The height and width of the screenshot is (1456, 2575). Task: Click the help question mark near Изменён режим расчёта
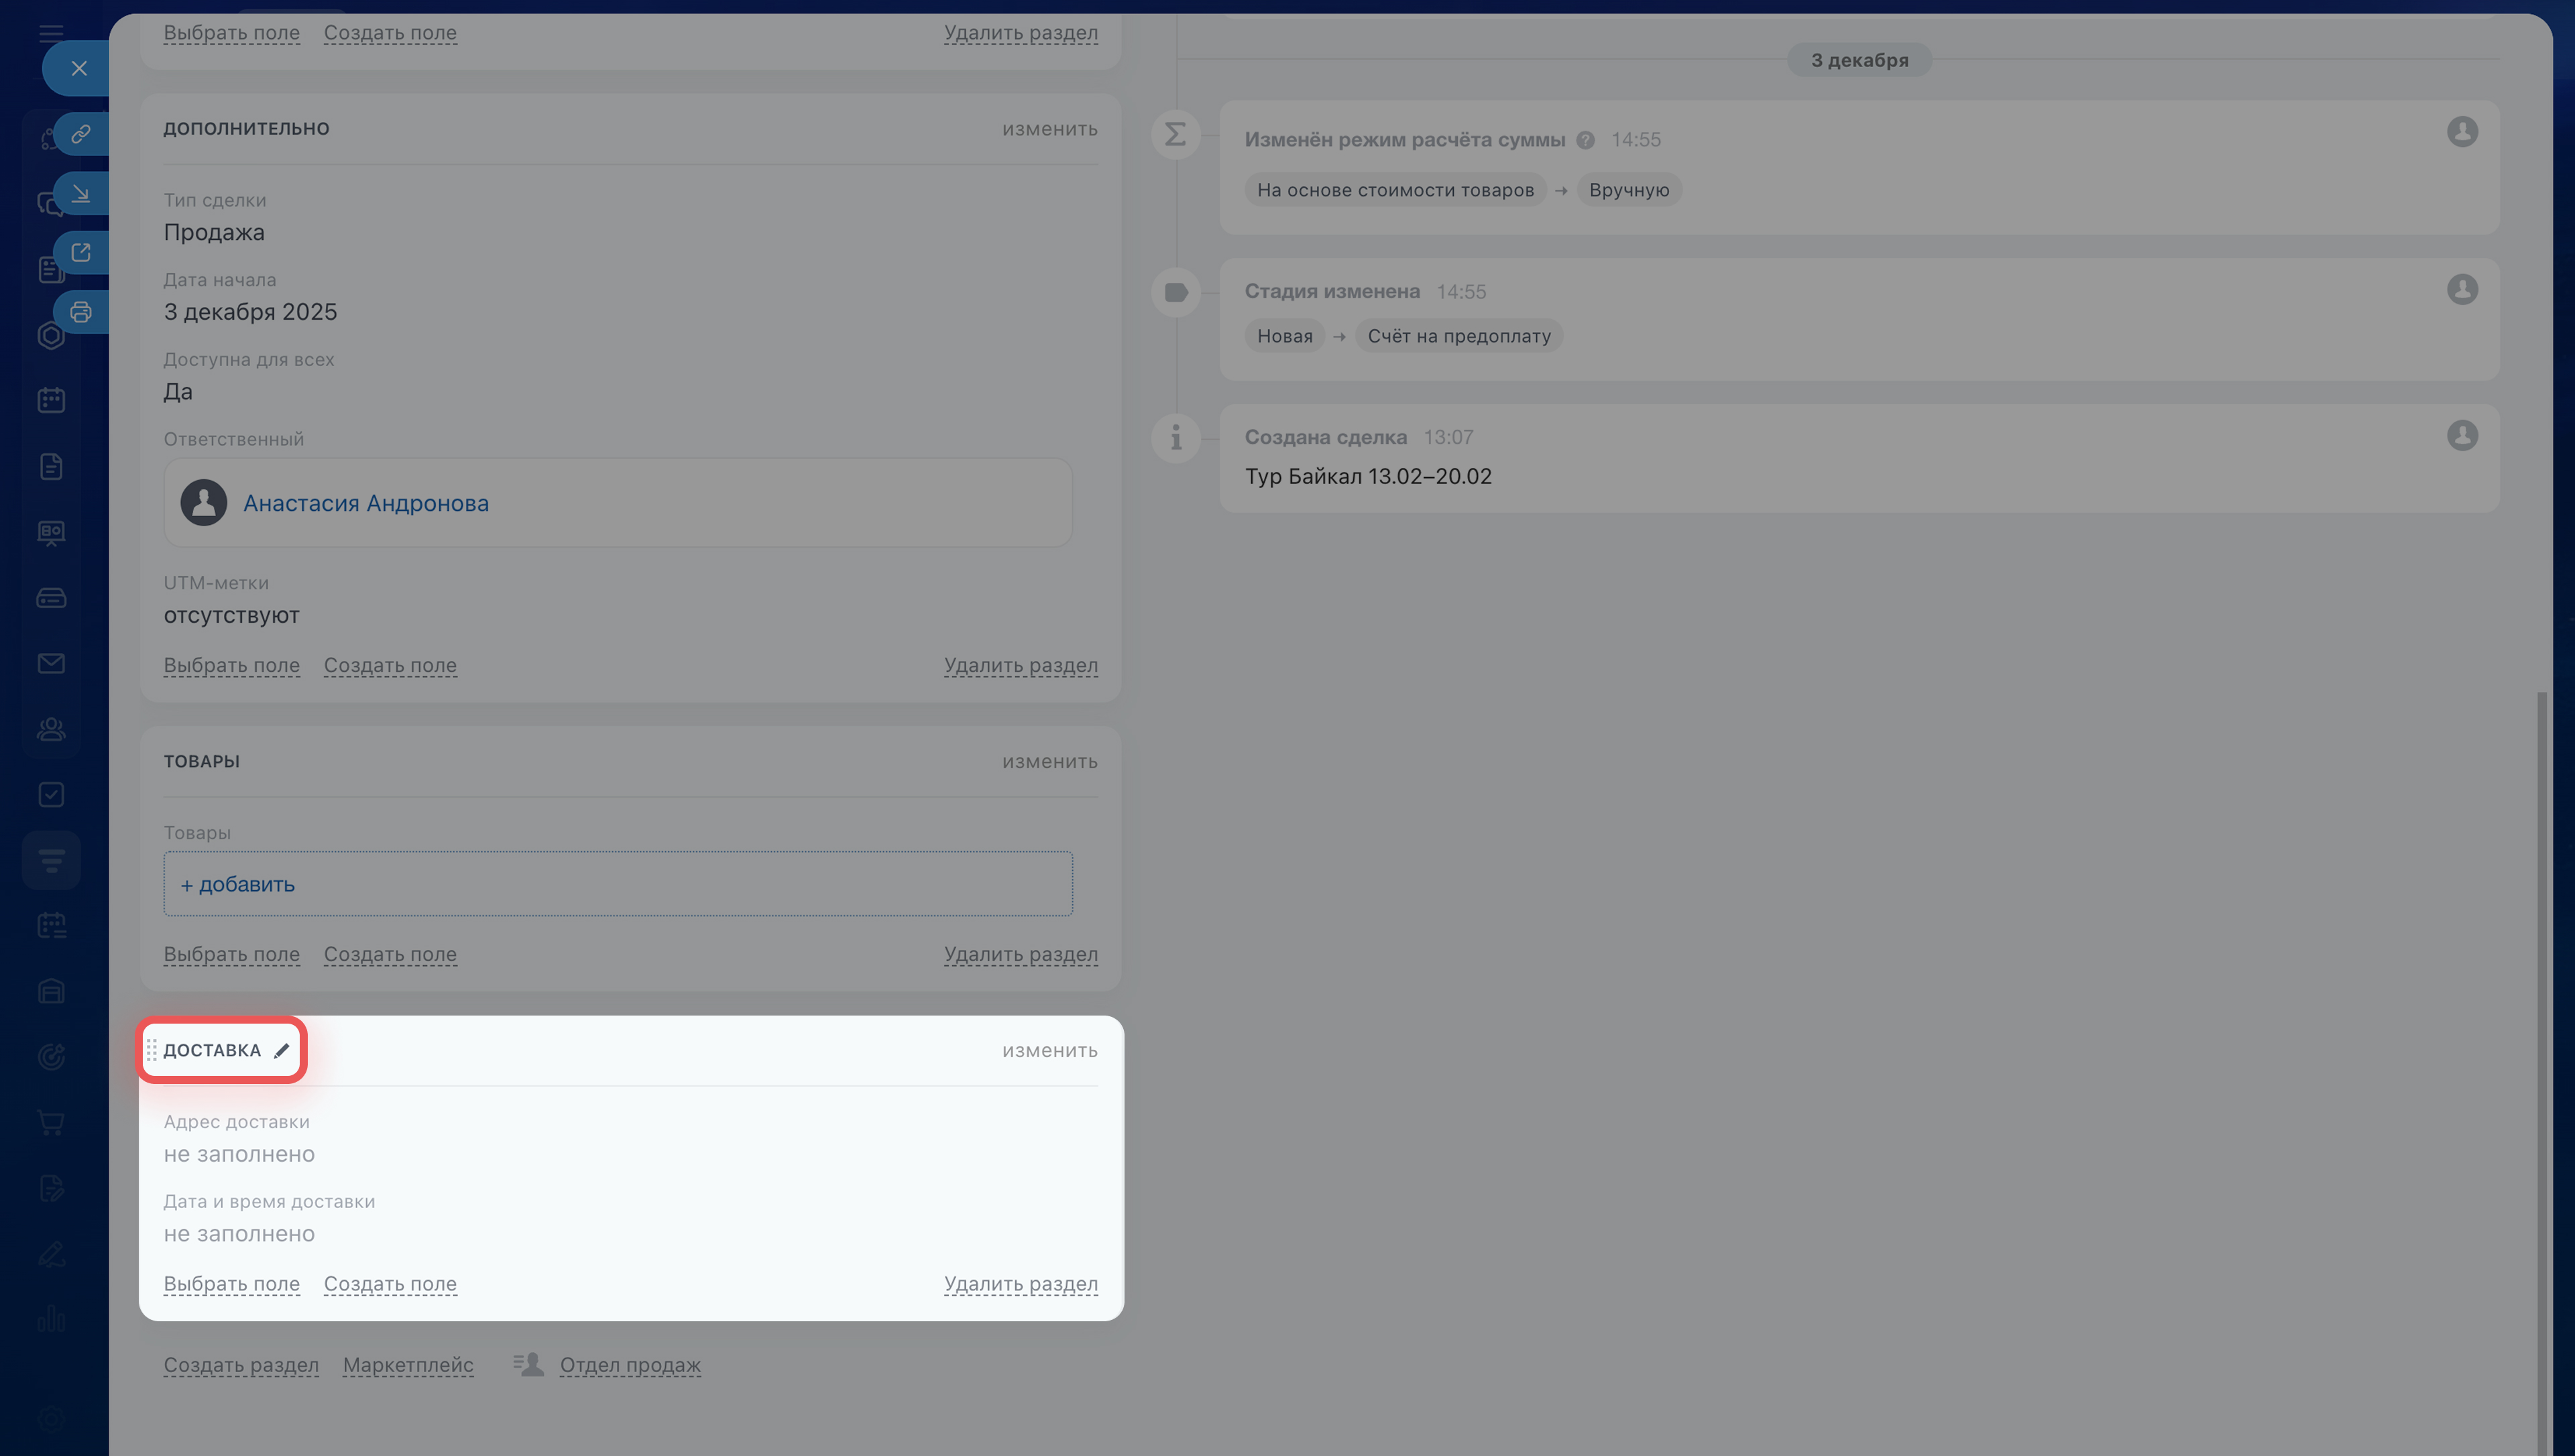tap(1585, 140)
